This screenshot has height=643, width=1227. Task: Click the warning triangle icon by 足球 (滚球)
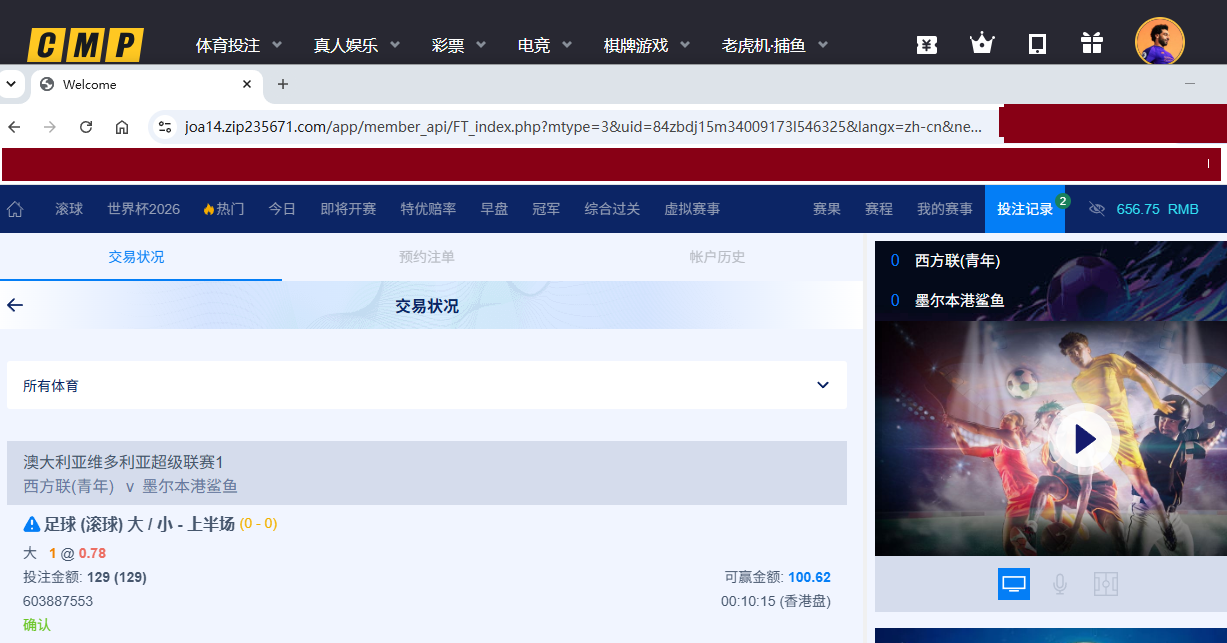pyautogui.click(x=32, y=523)
